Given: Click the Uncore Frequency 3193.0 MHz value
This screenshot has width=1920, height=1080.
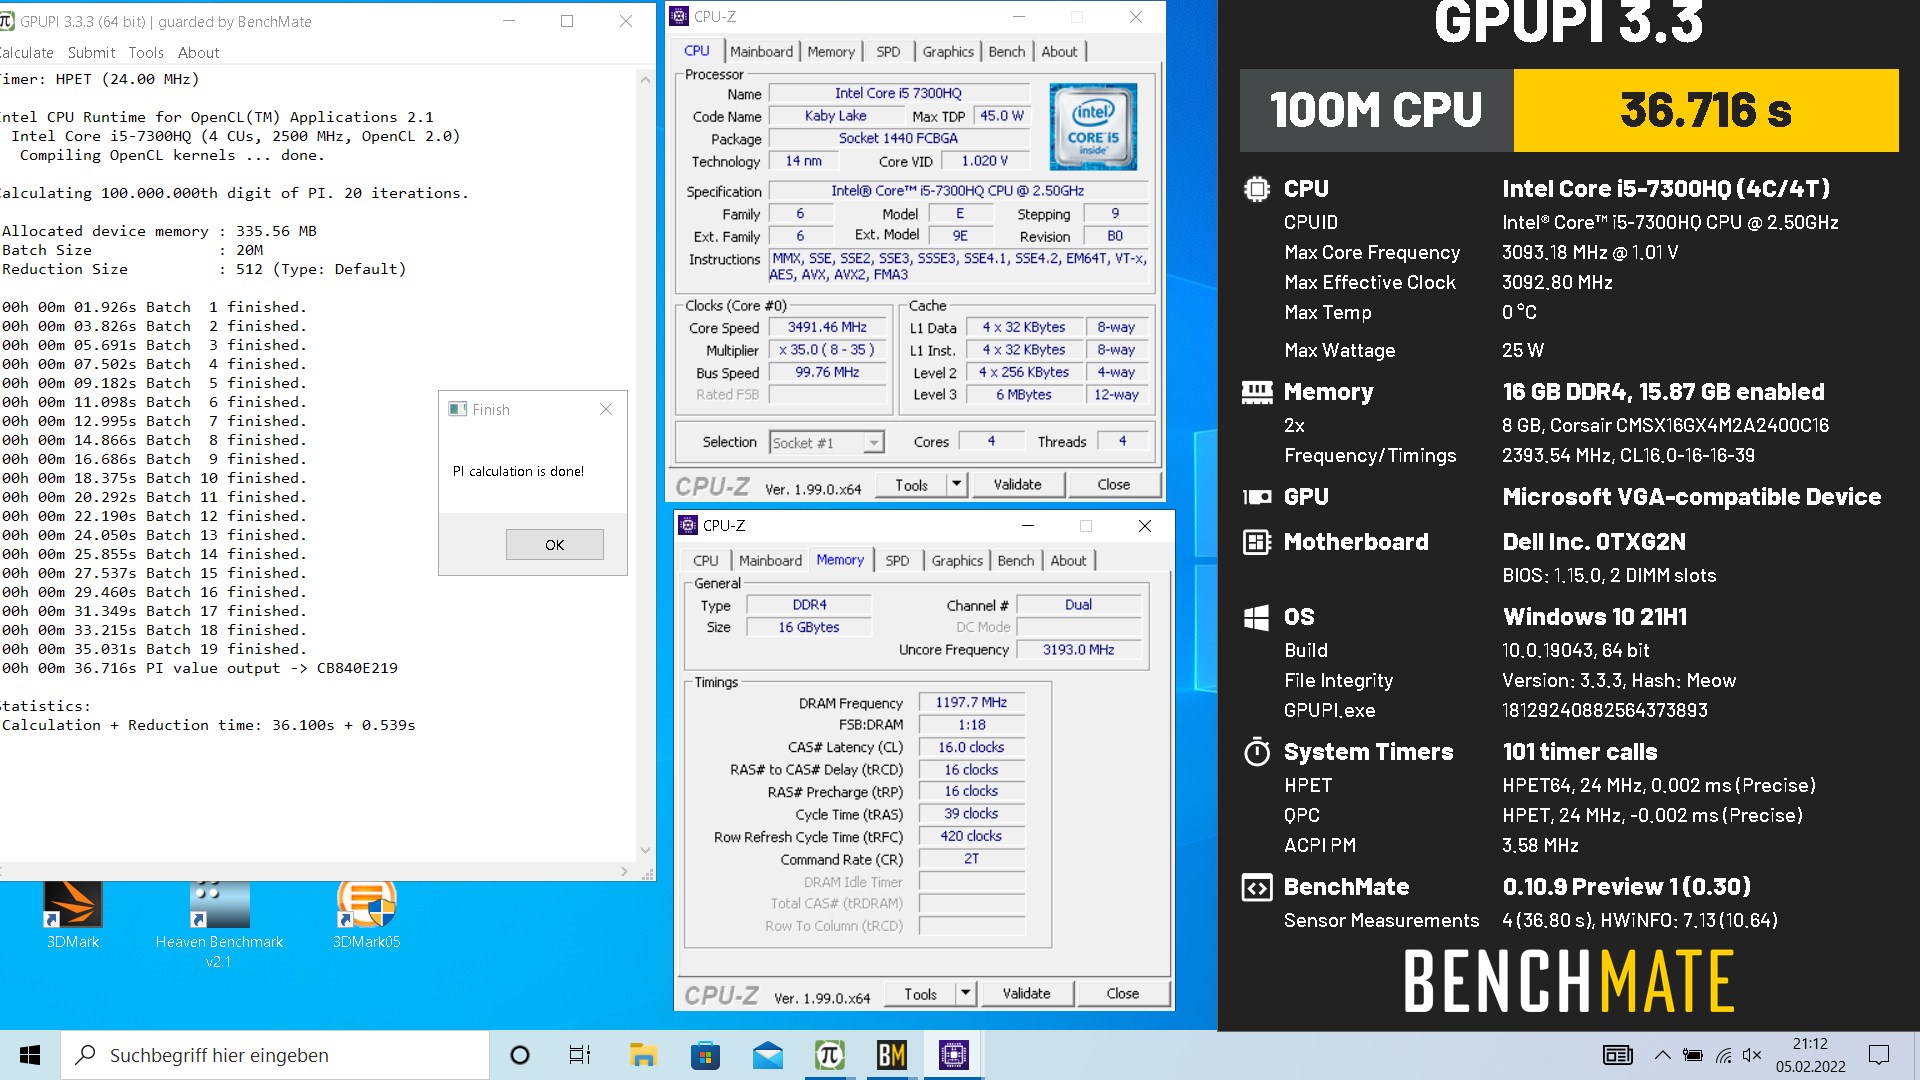Looking at the screenshot, I should pos(1078,650).
